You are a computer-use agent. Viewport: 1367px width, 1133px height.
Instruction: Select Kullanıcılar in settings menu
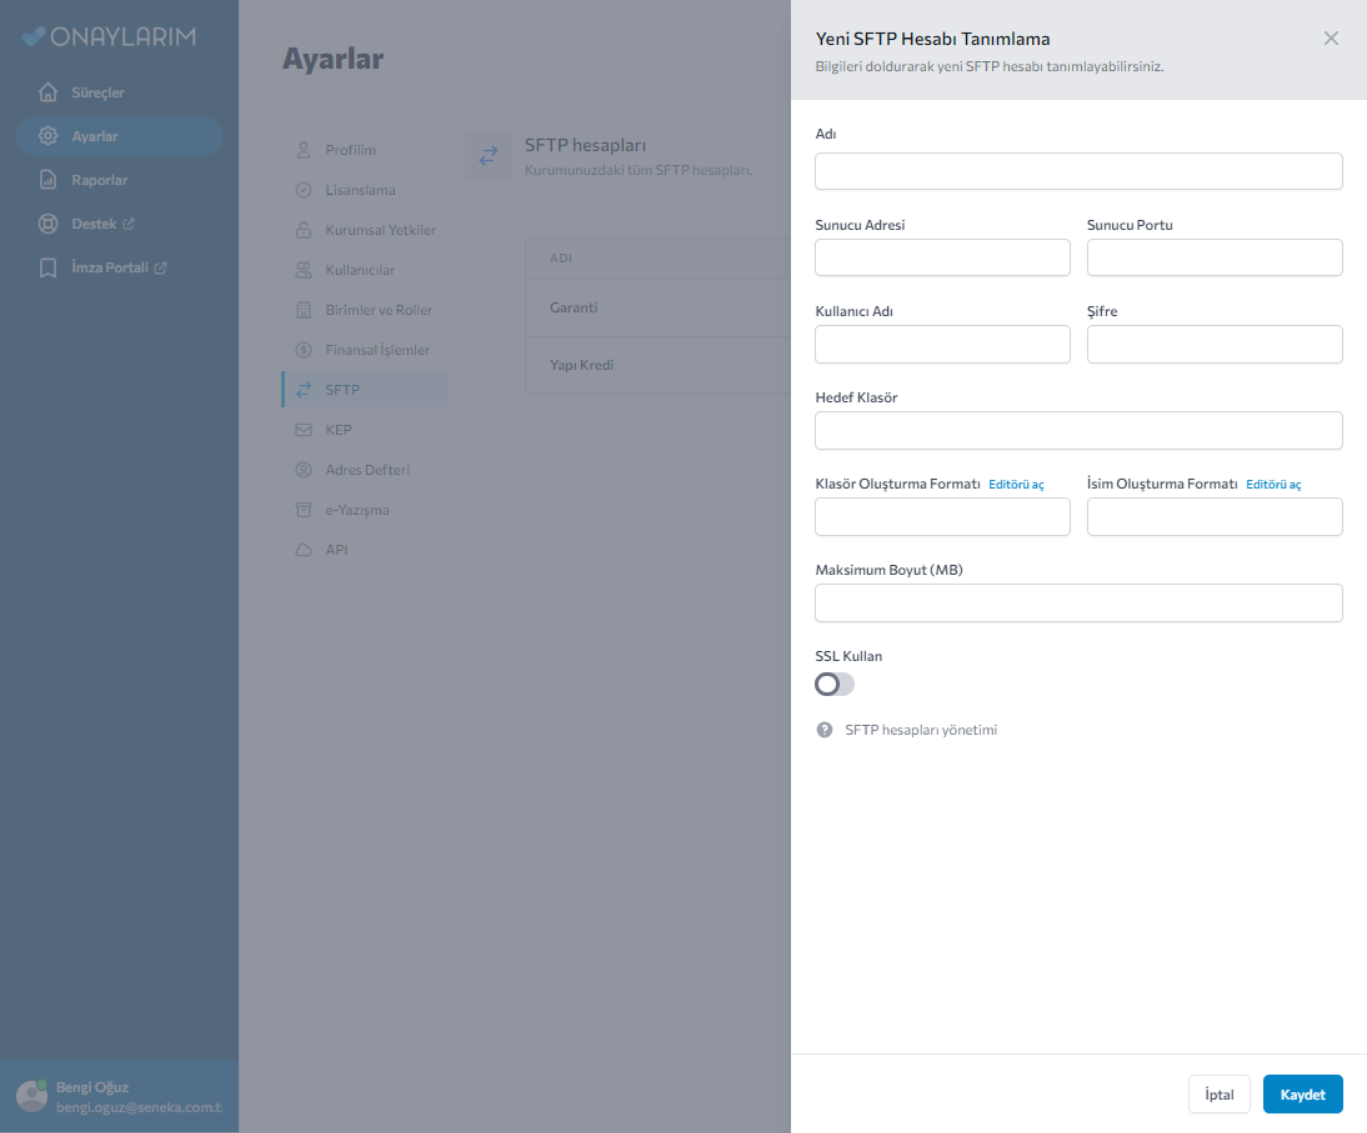(x=359, y=270)
